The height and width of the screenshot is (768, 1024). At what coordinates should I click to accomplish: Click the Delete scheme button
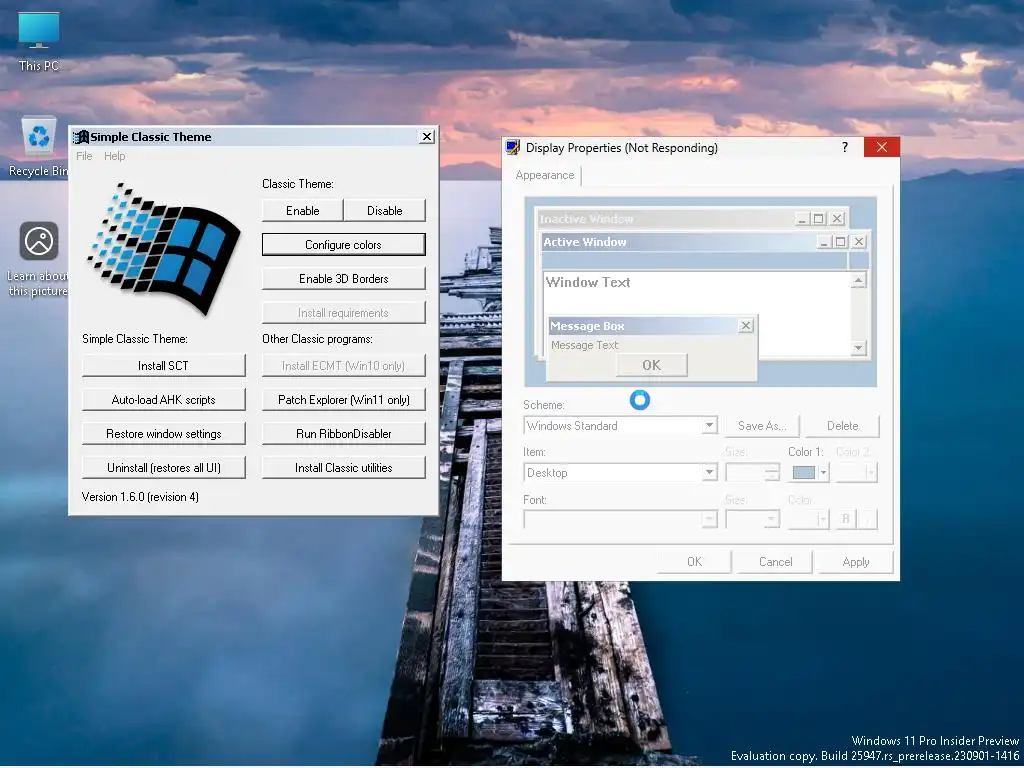pyautogui.click(x=842, y=426)
